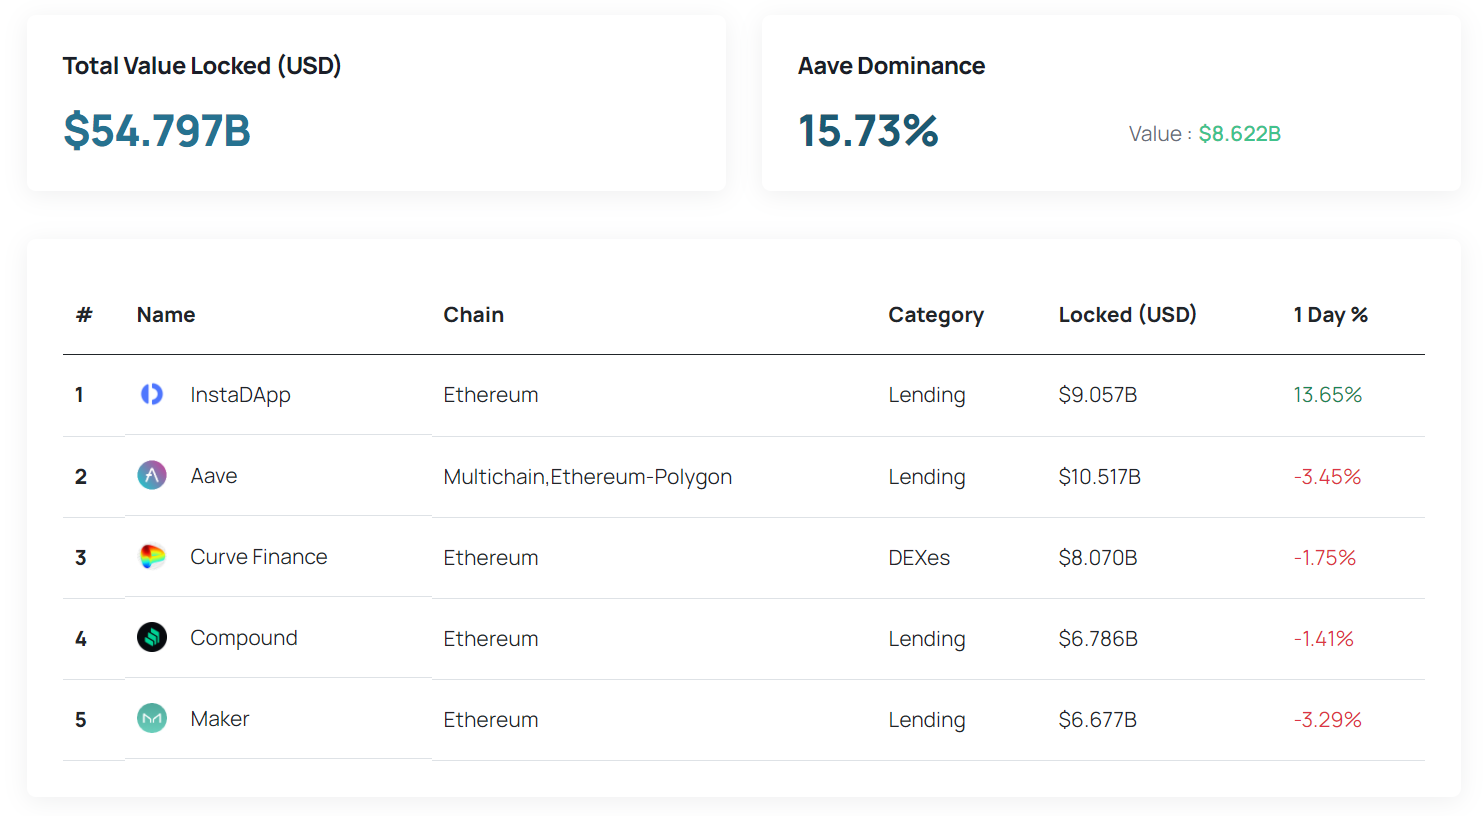Open the Curve Finance protocol link
The width and height of the screenshot is (1484, 816).
(x=259, y=557)
